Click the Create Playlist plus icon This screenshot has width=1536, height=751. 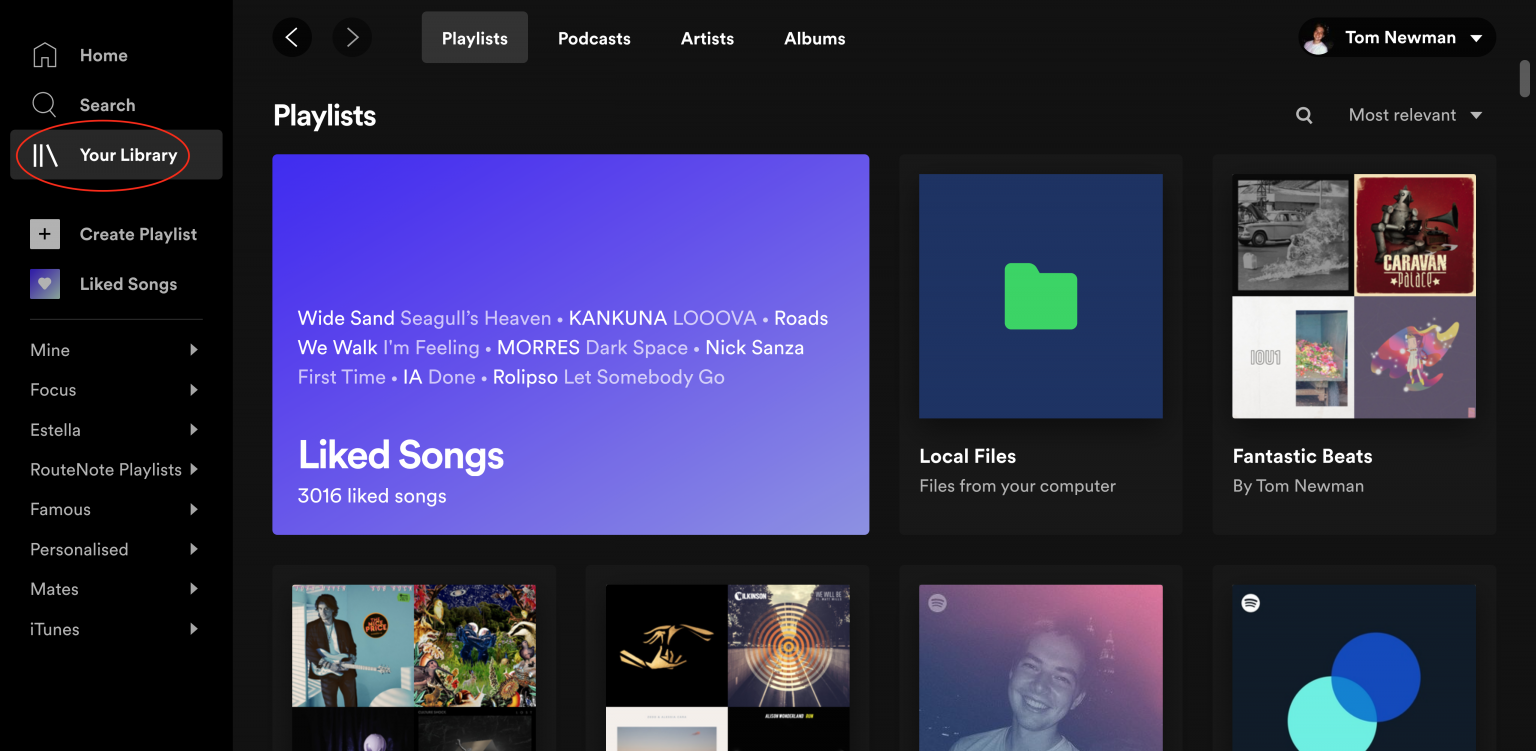point(45,234)
